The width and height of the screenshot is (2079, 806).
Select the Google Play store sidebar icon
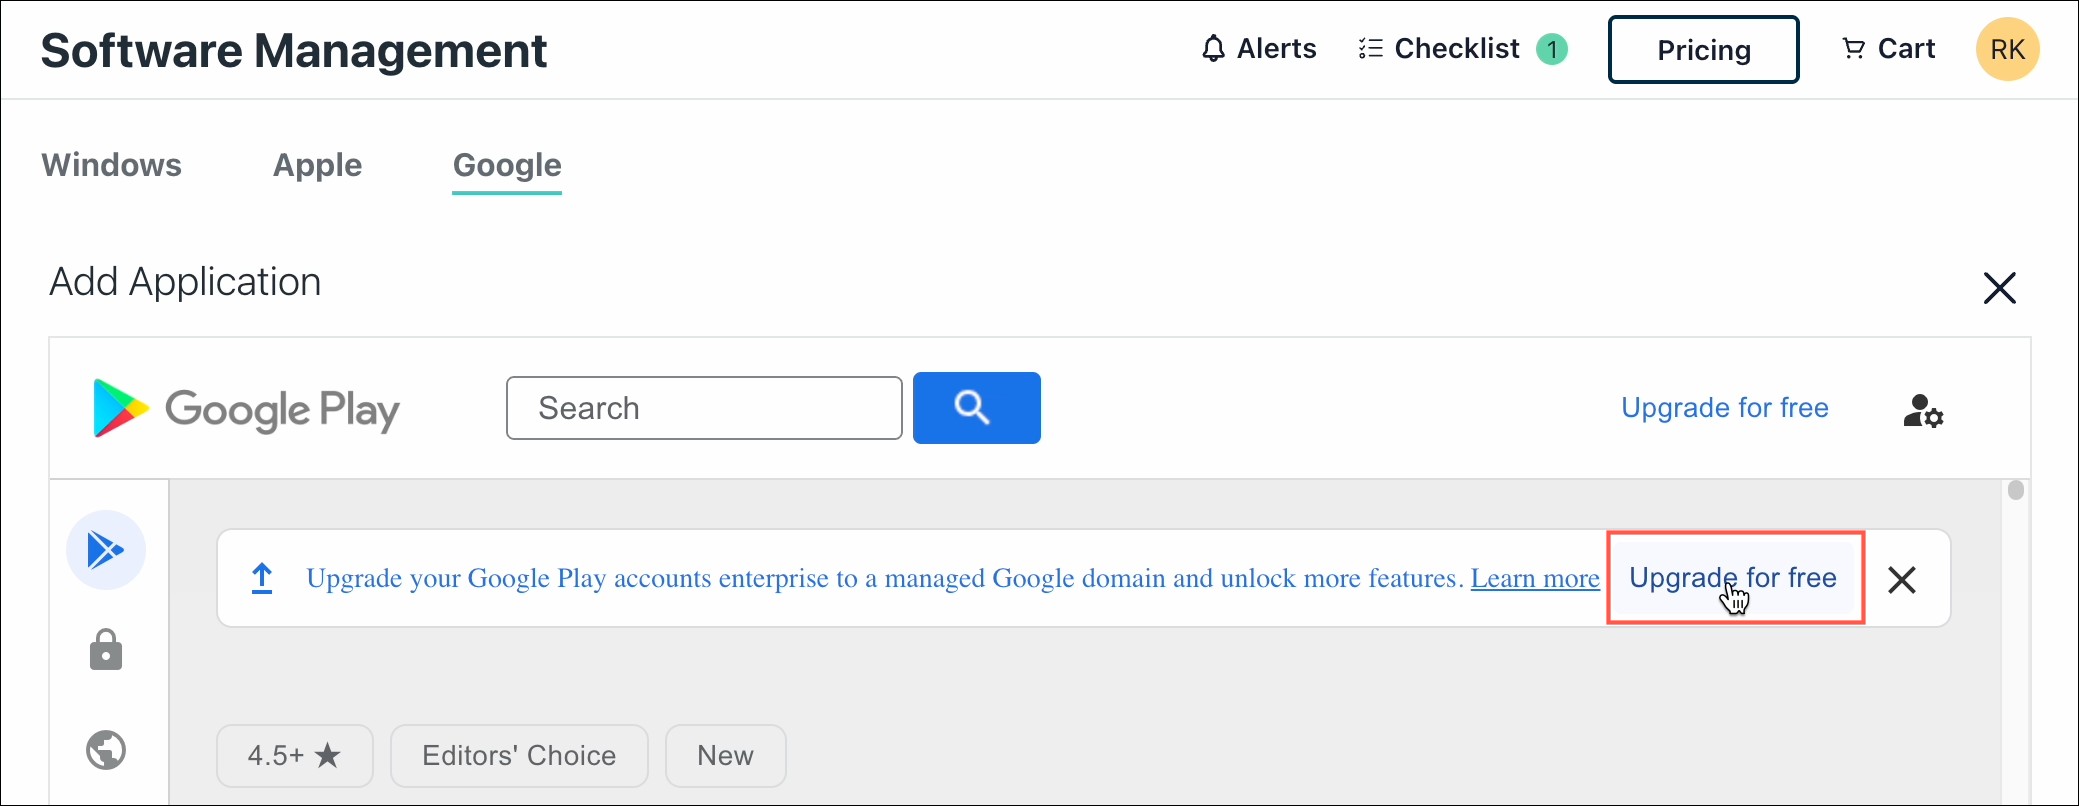coord(106,550)
